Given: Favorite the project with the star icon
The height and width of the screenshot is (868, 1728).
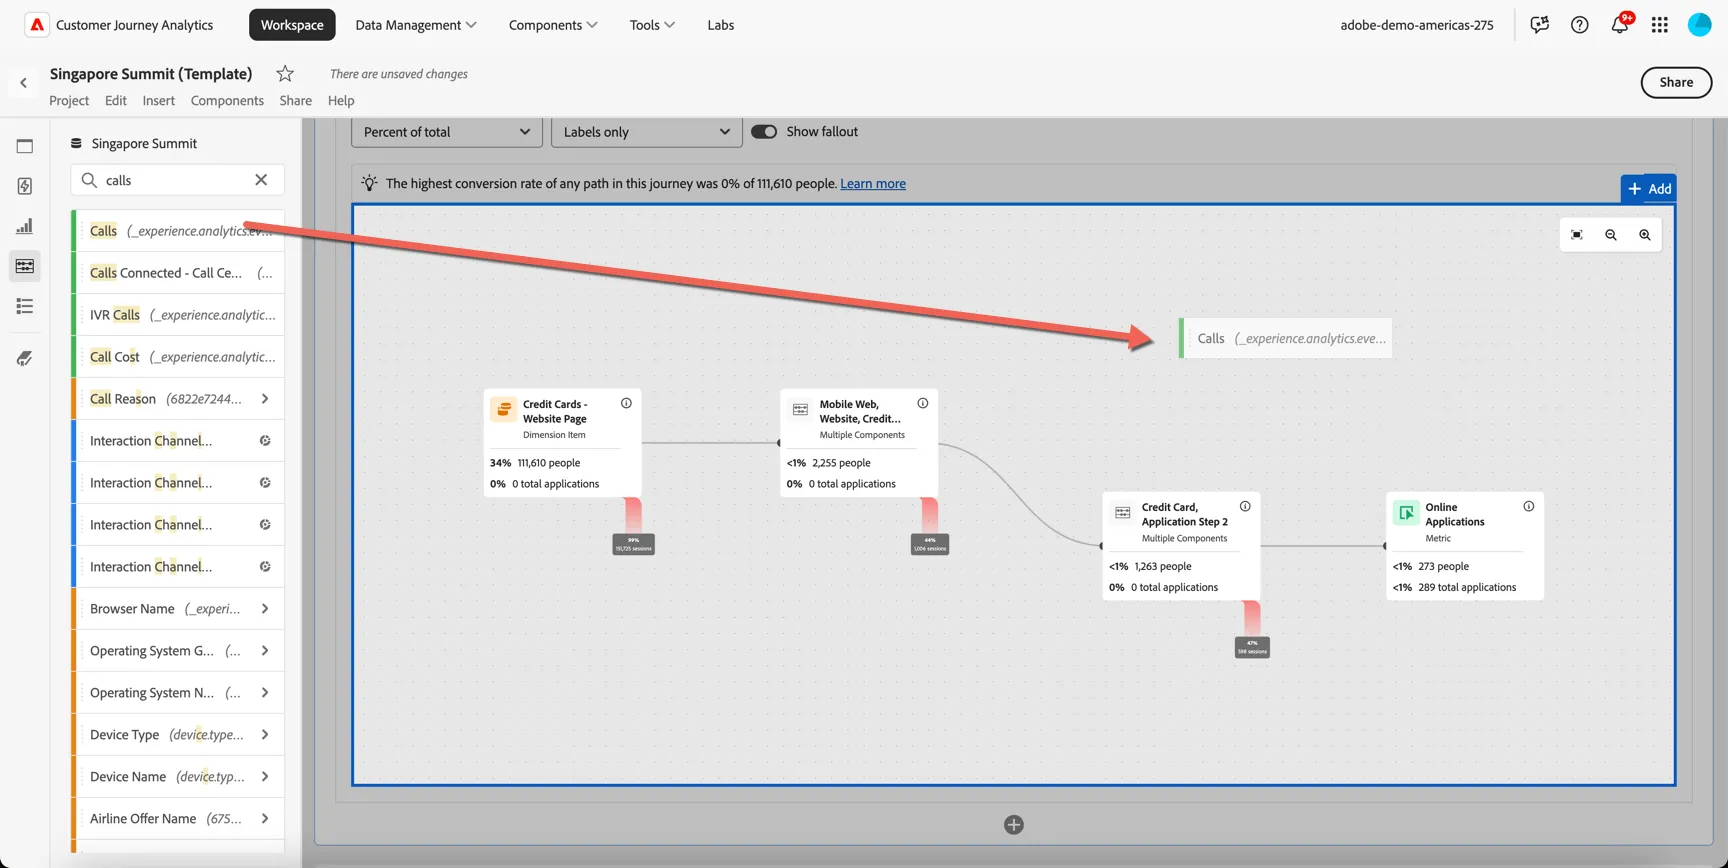Looking at the screenshot, I should (x=285, y=73).
